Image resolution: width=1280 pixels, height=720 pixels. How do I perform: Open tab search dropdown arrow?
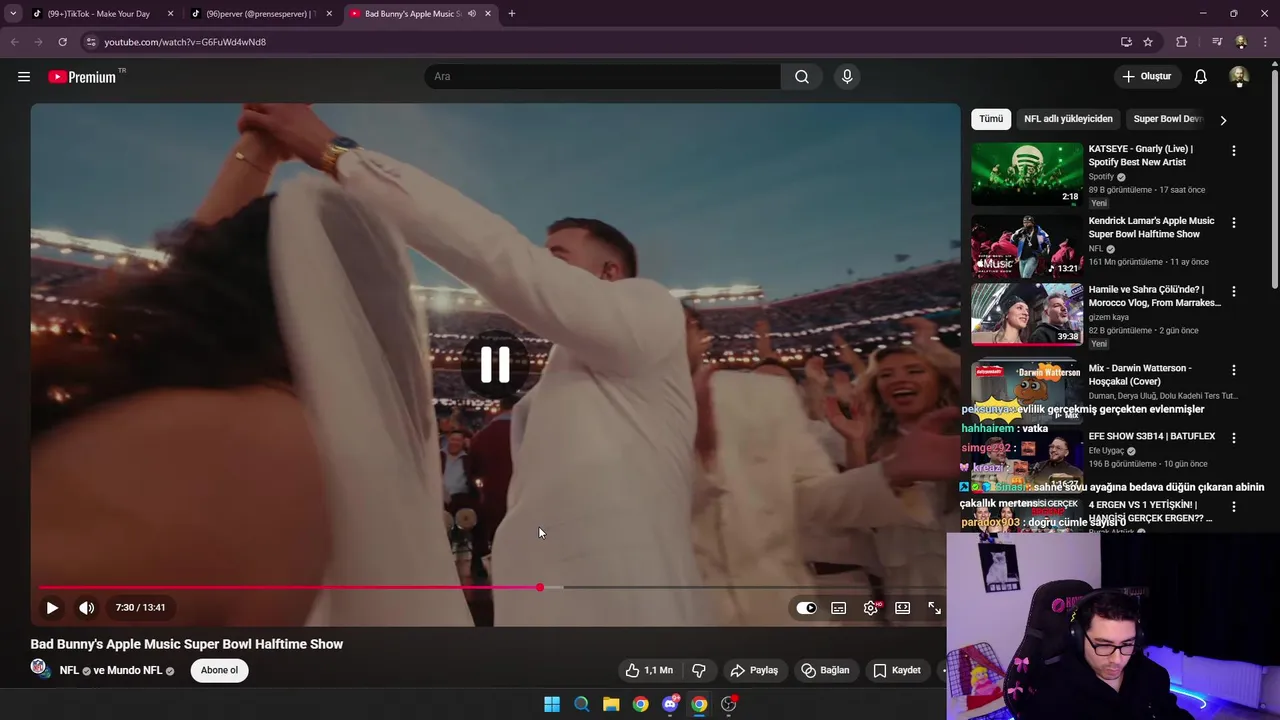[13, 14]
